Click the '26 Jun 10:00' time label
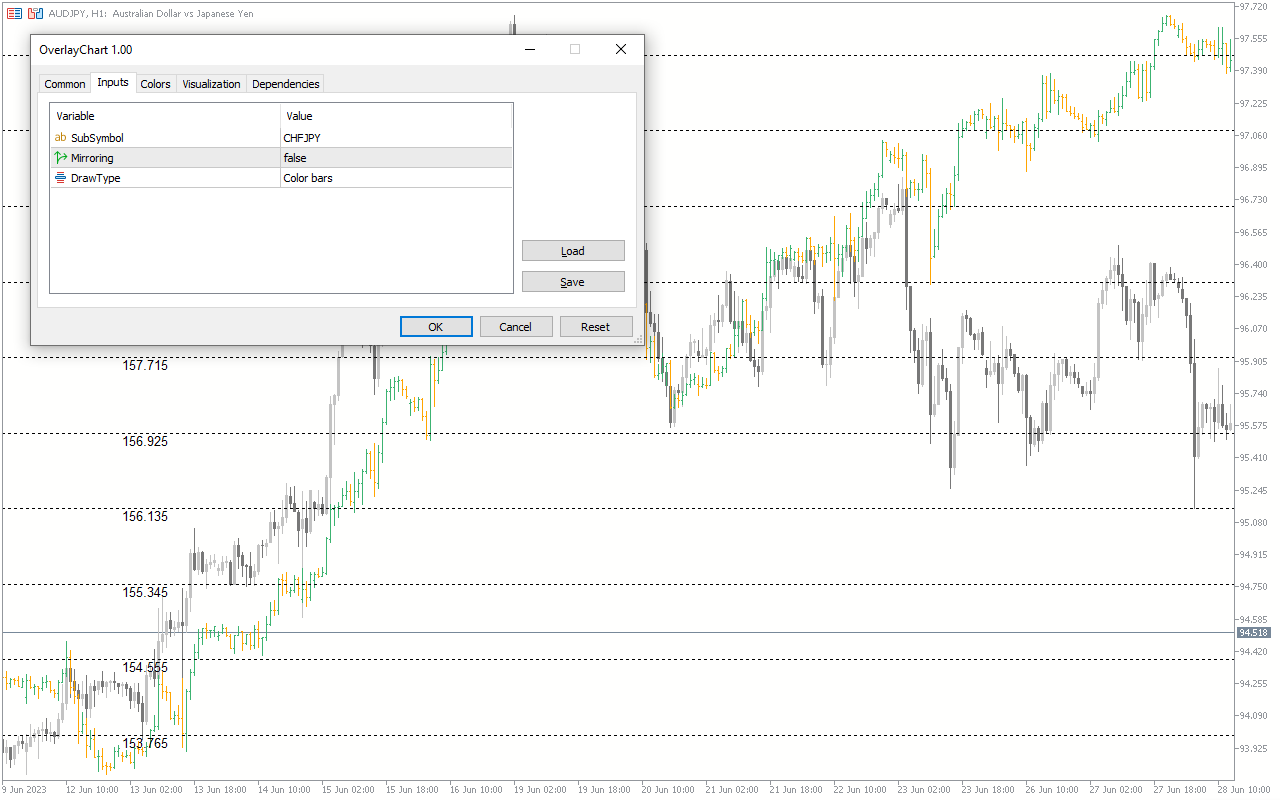This screenshot has height=800, width=1280. [1052, 790]
